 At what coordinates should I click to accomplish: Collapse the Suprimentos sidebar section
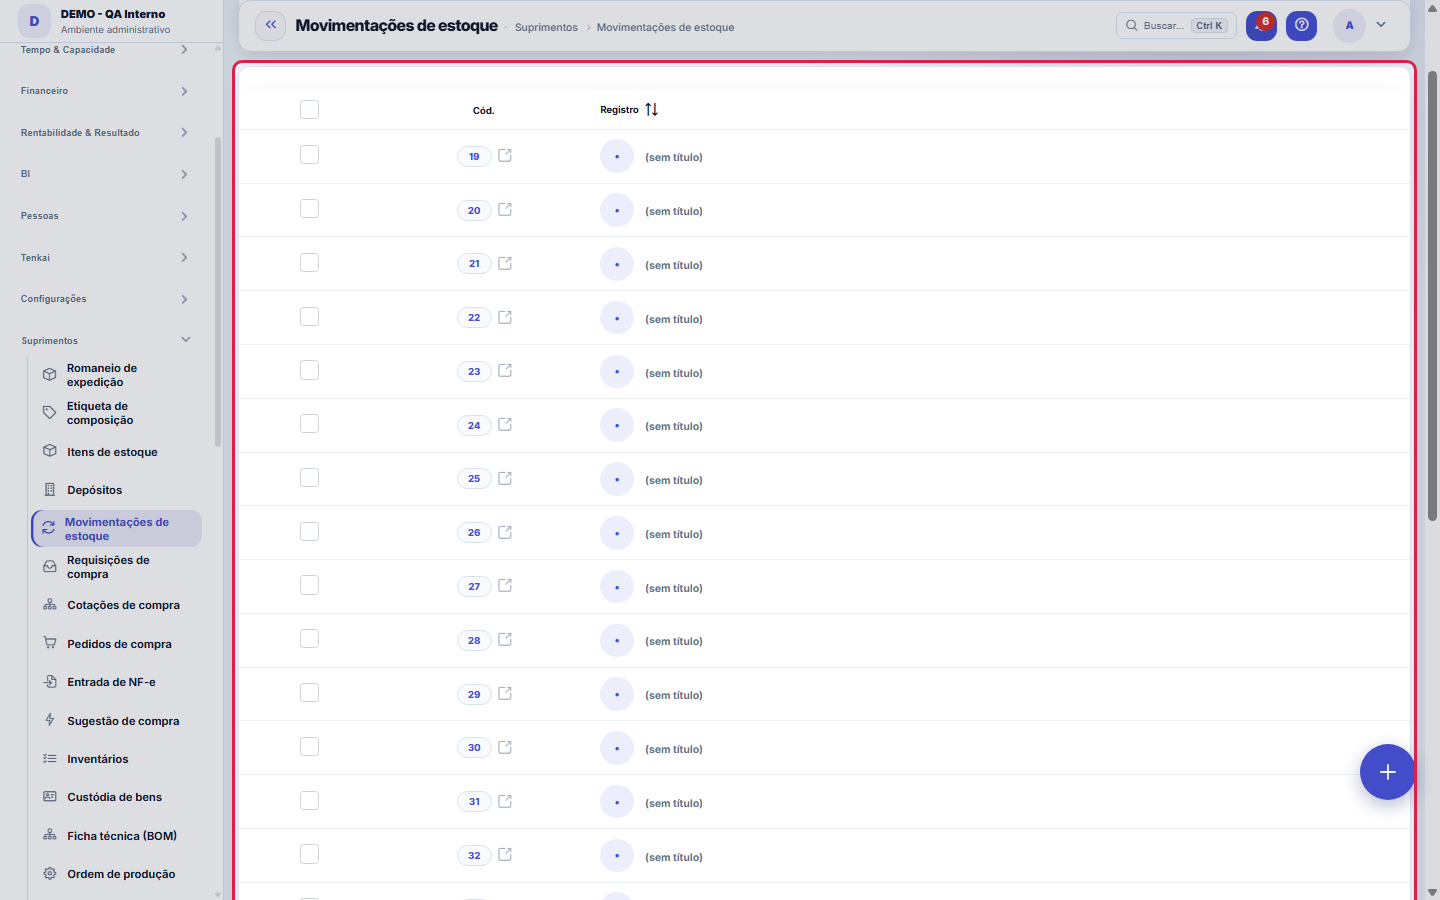(x=105, y=340)
